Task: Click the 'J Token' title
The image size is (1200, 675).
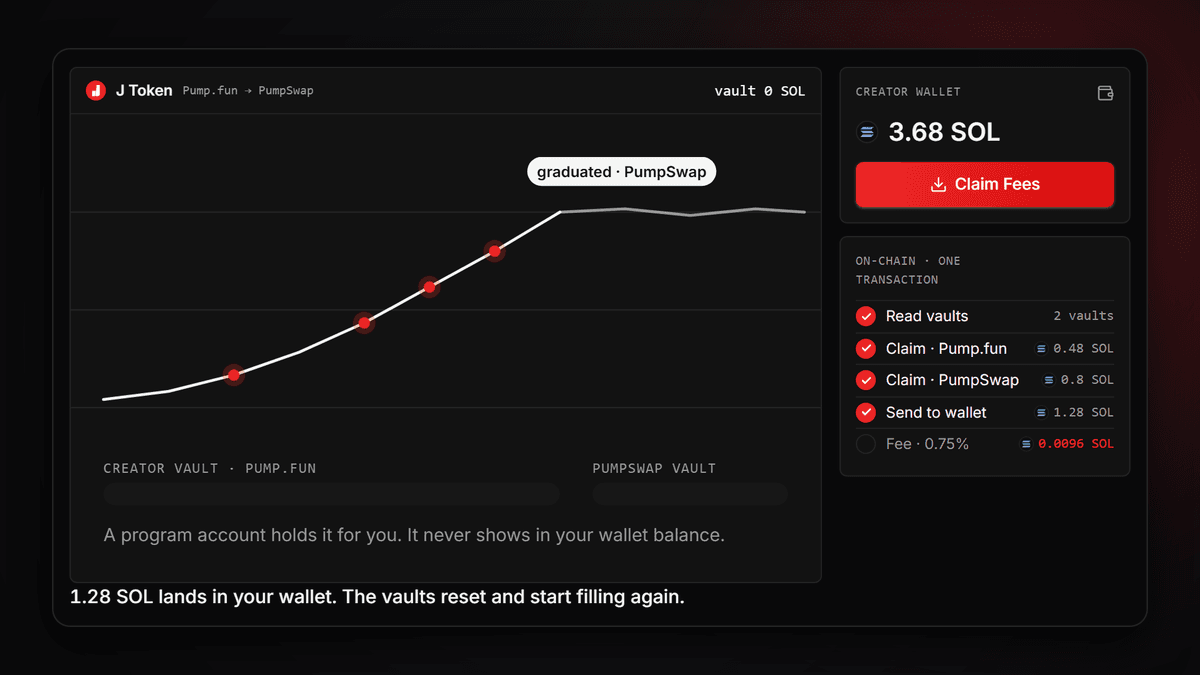Action: 144,90
